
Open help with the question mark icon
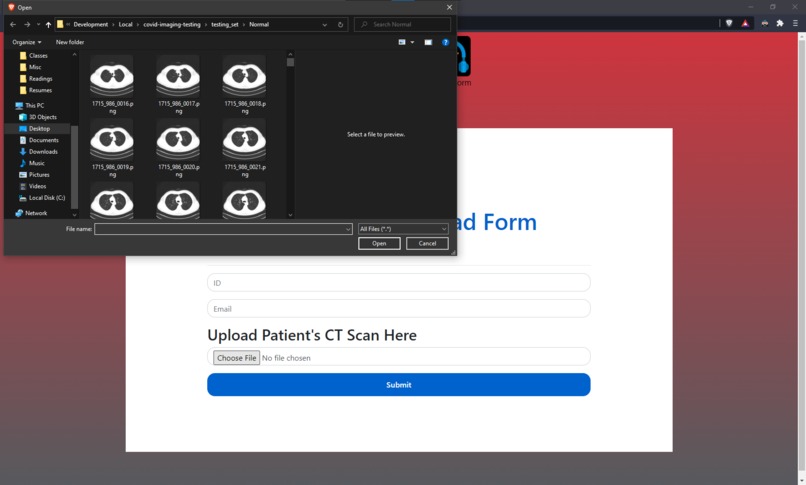(445, 42)
